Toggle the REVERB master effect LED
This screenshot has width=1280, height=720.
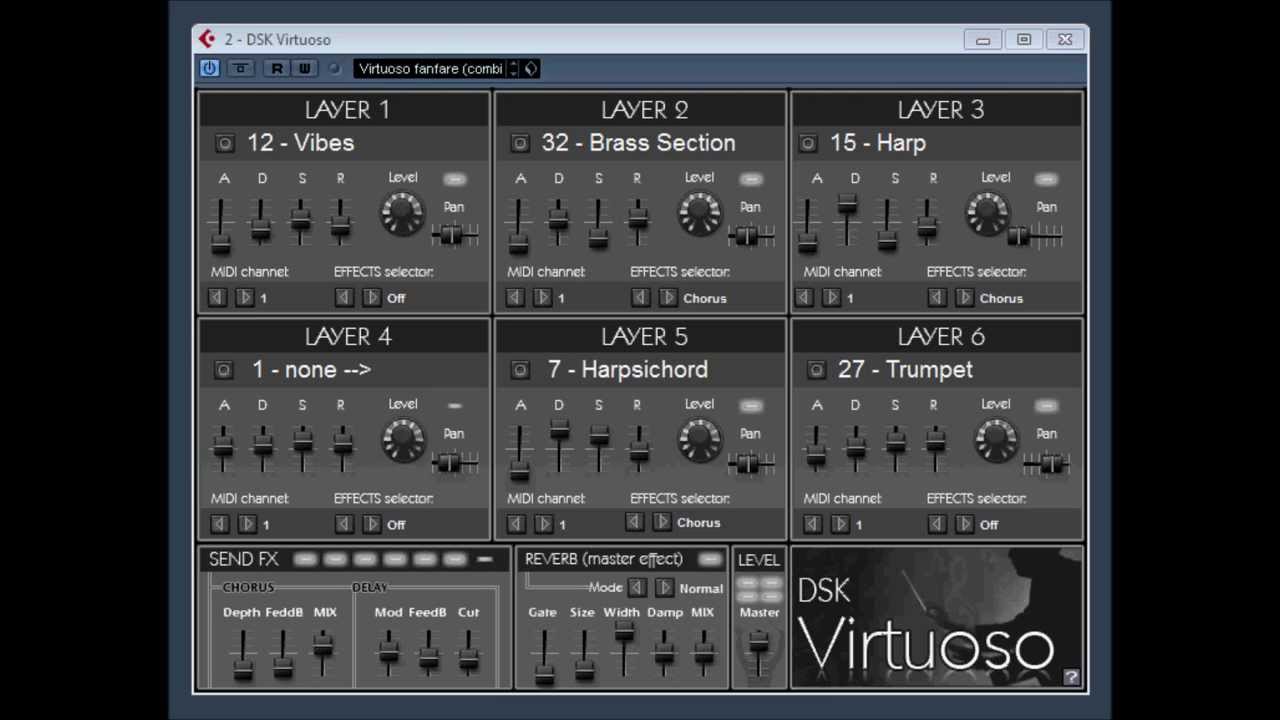(x=710, y=560)
